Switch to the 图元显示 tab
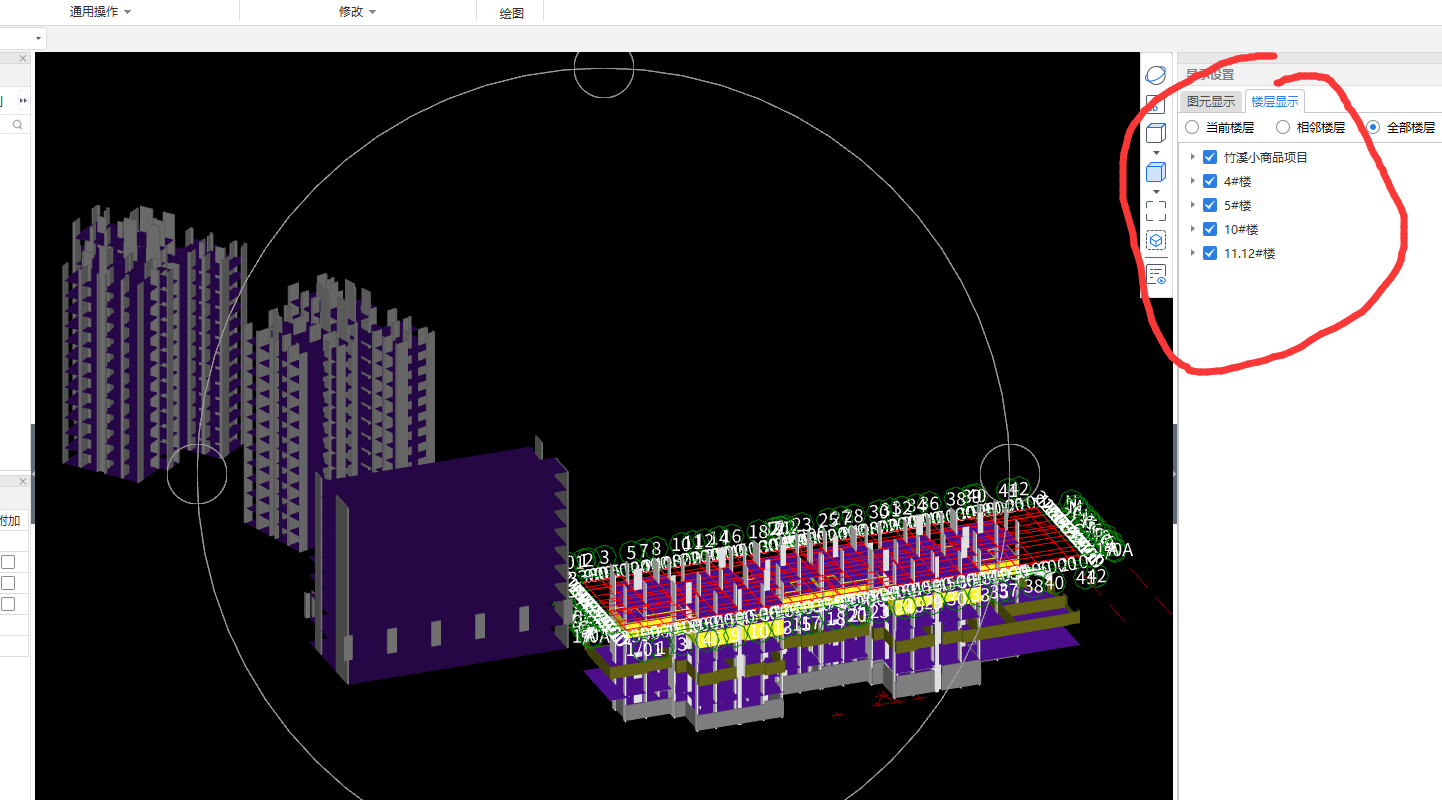1442x800 pixels. coord(1211,102)
